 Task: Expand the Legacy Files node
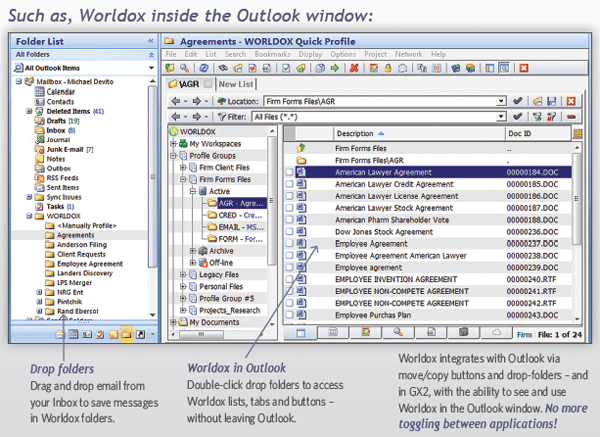click(183, 274)
